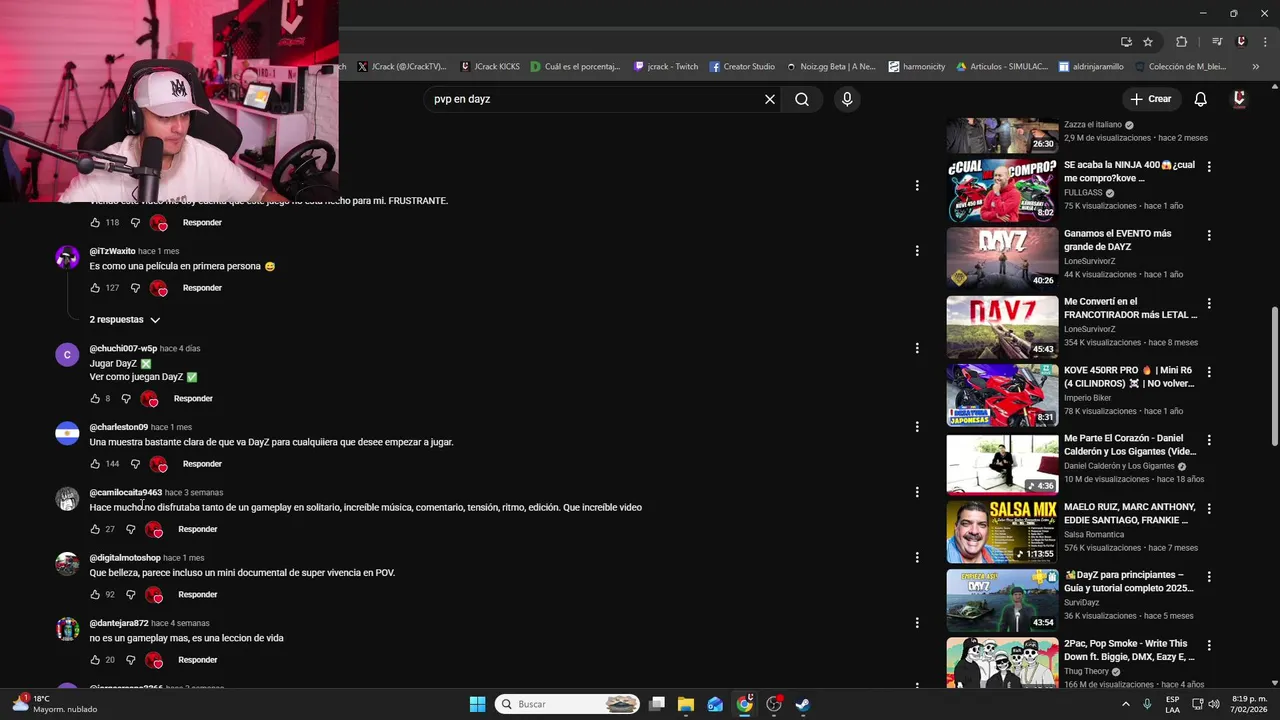Open 'Ganamos el EVENTO más grande de DAYZ' thumbnail

click(x=1002, y=258)
